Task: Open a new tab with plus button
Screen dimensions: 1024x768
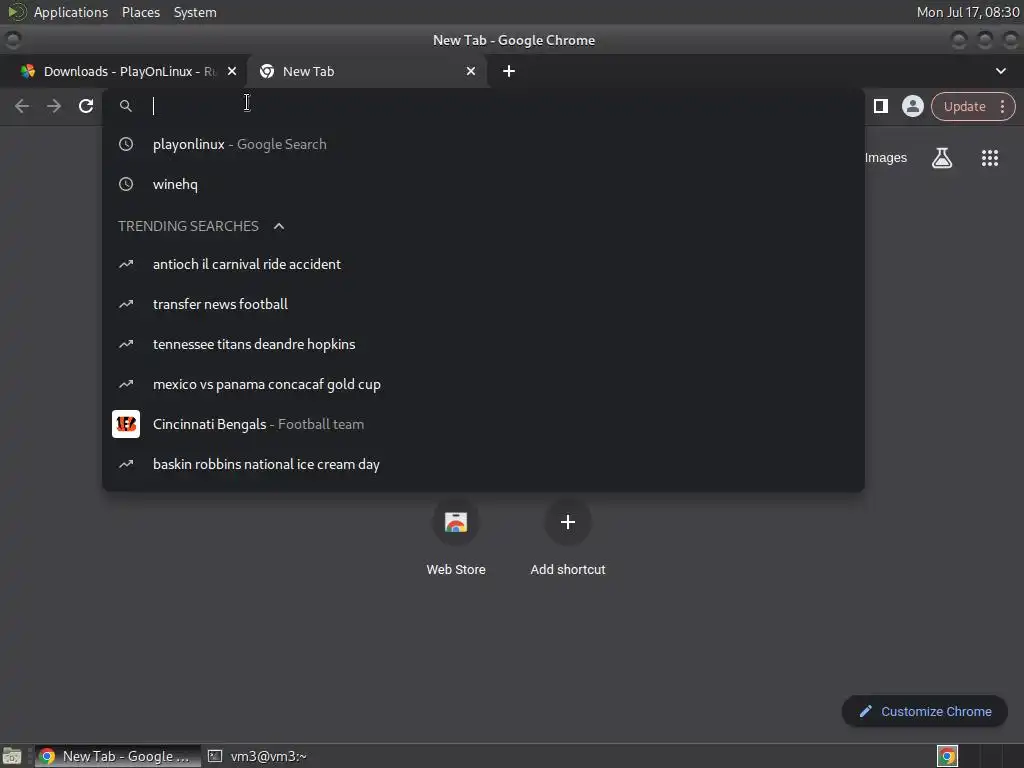Action: 509,71
